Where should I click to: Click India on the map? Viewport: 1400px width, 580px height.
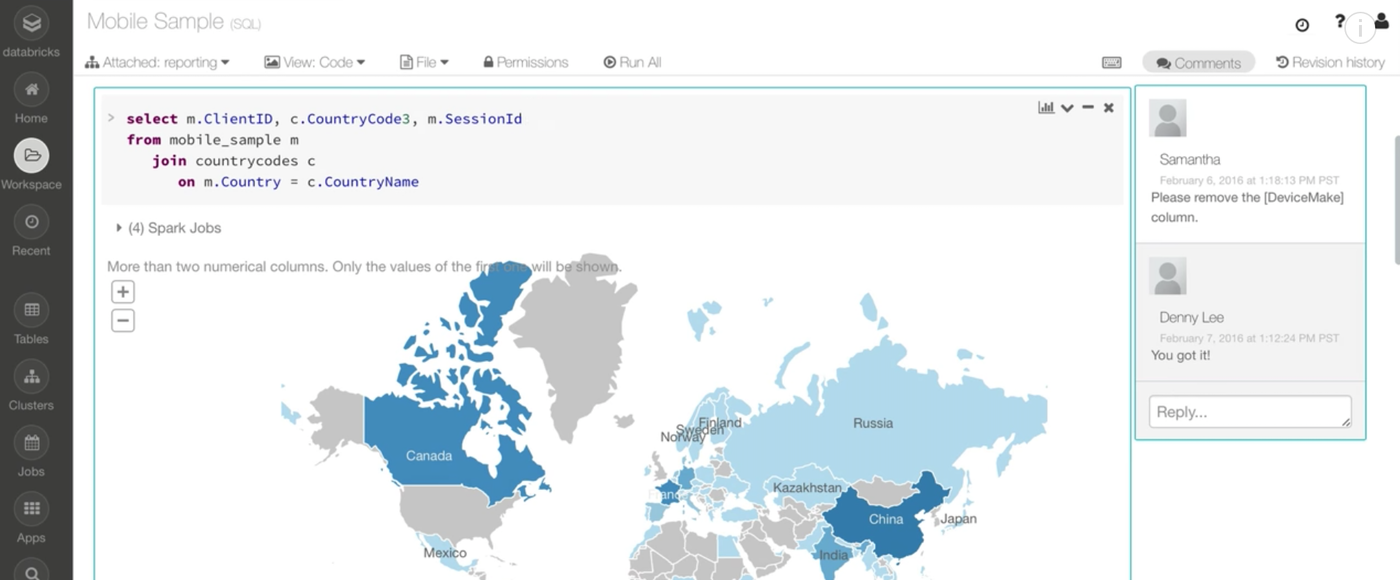834,555
